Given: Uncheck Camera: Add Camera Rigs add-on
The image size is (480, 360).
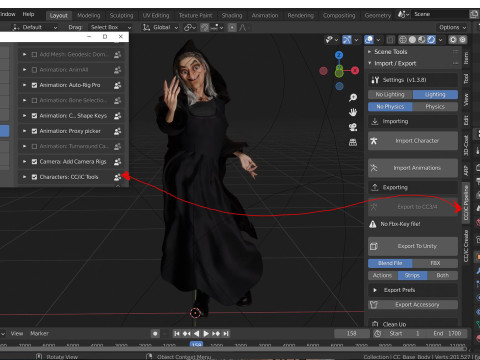Looking at the screenshot, I should point(34,162).
